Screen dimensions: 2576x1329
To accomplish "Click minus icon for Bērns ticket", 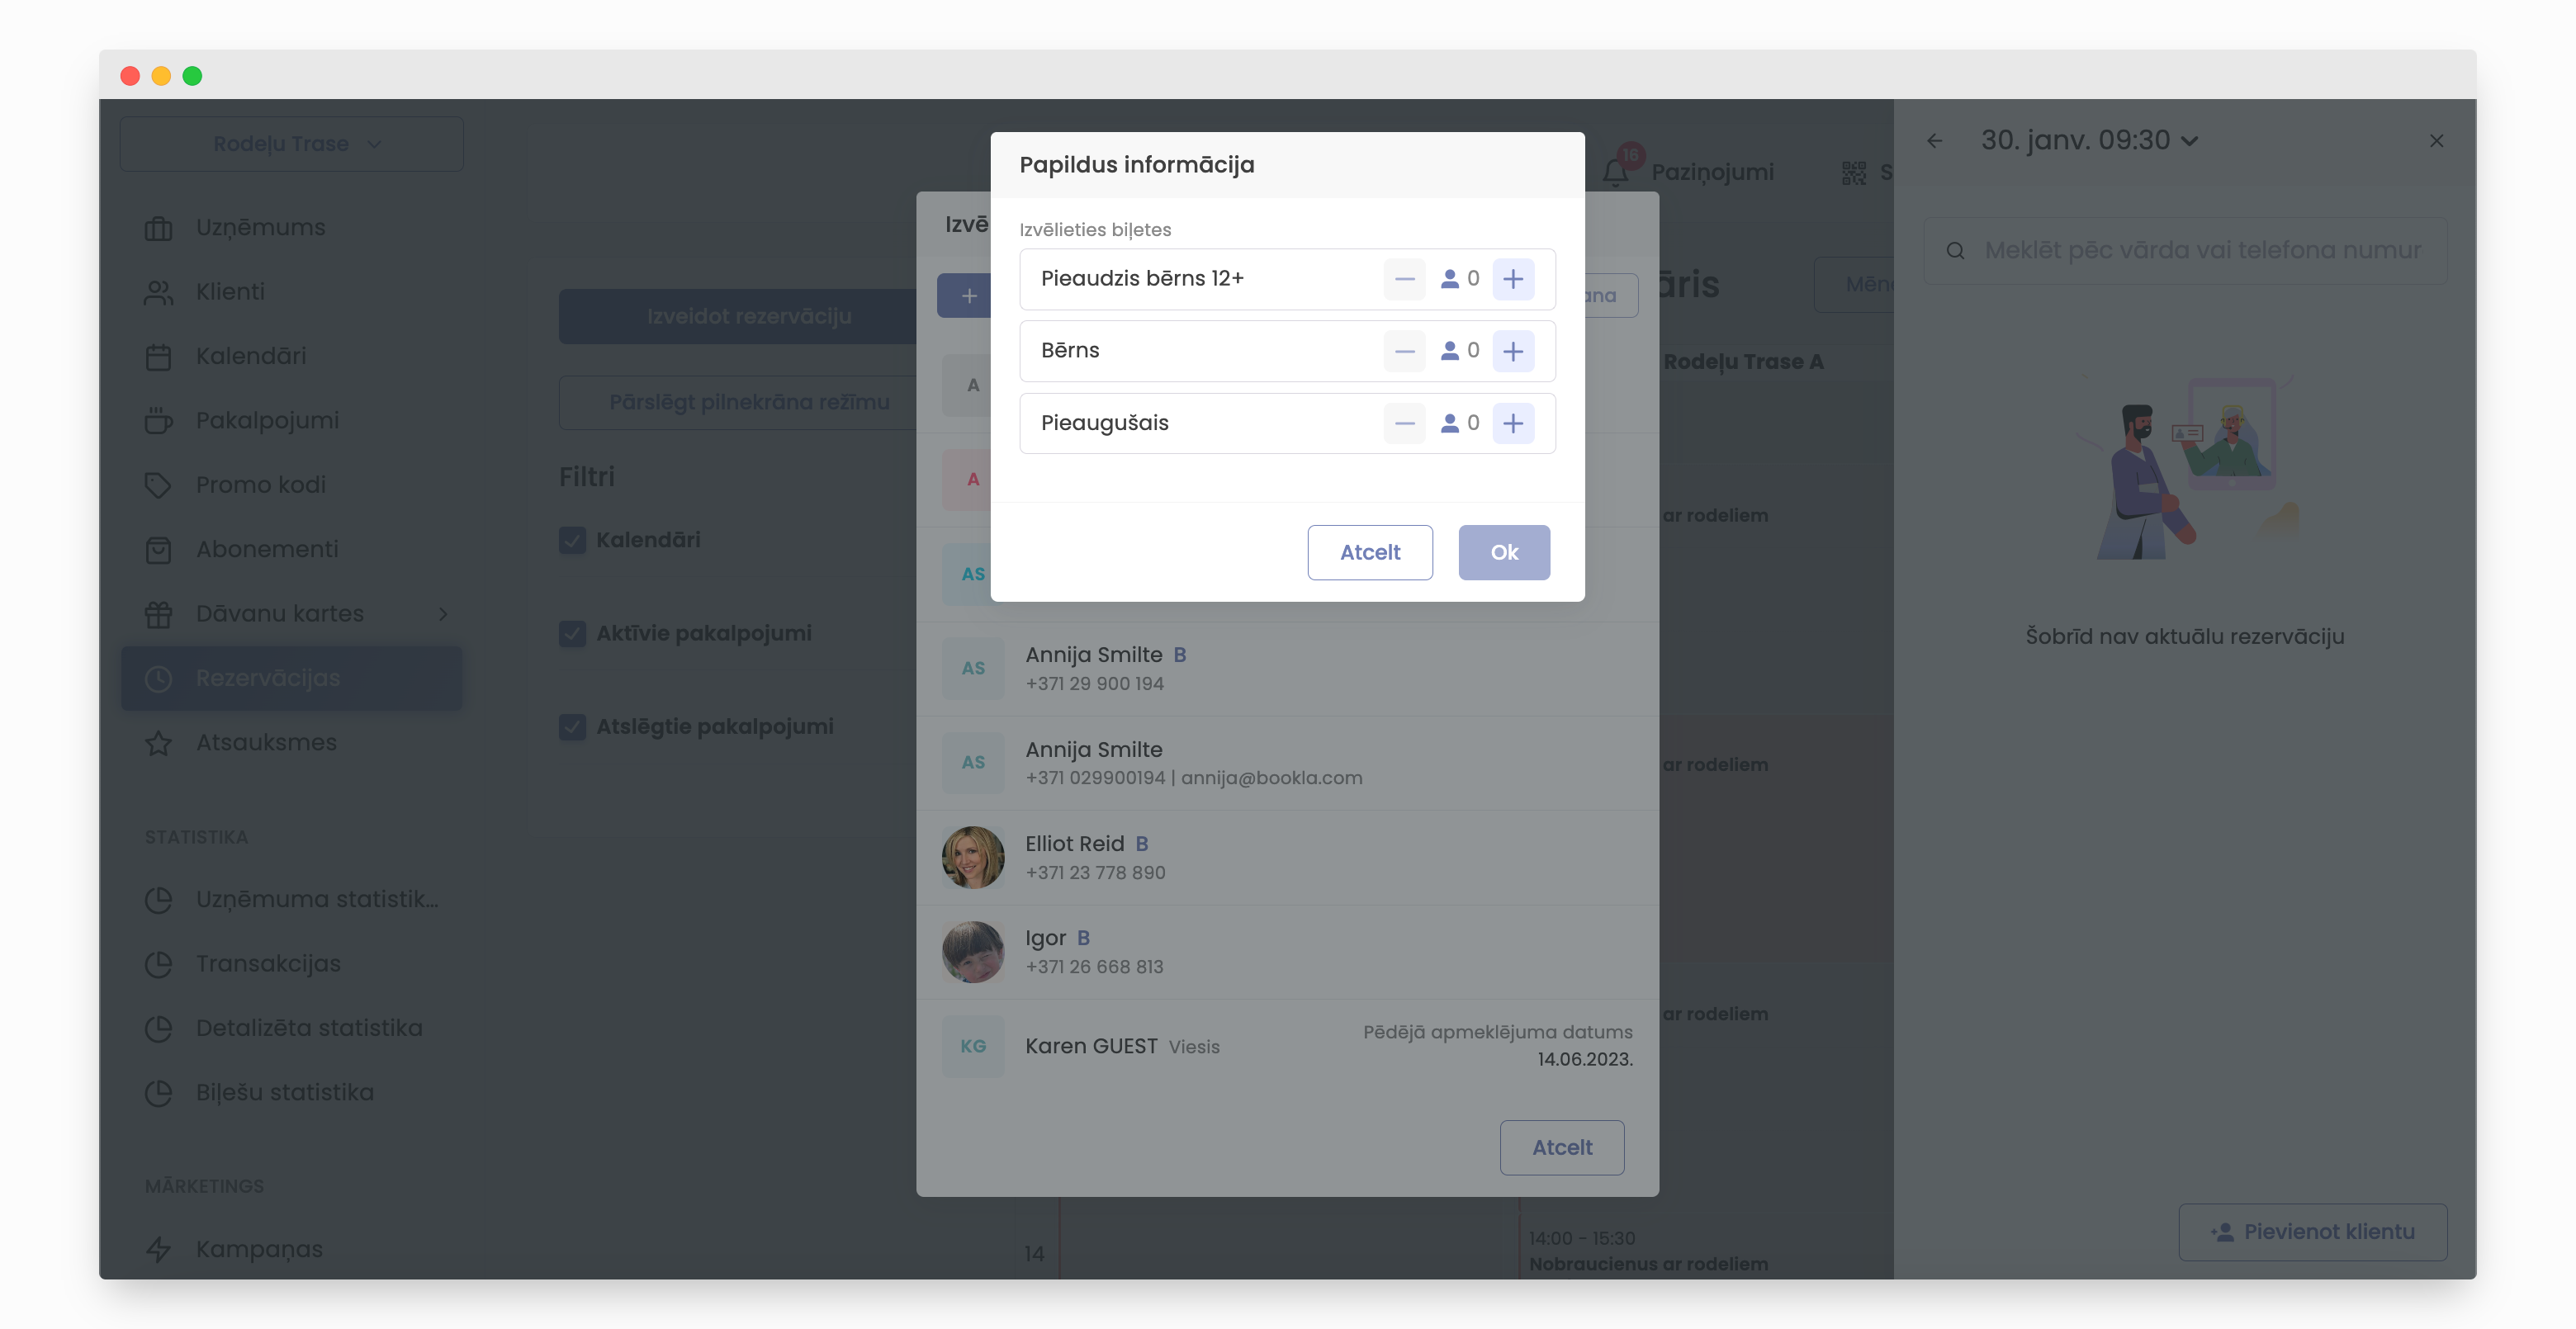I will click(x=1404, y=351).
